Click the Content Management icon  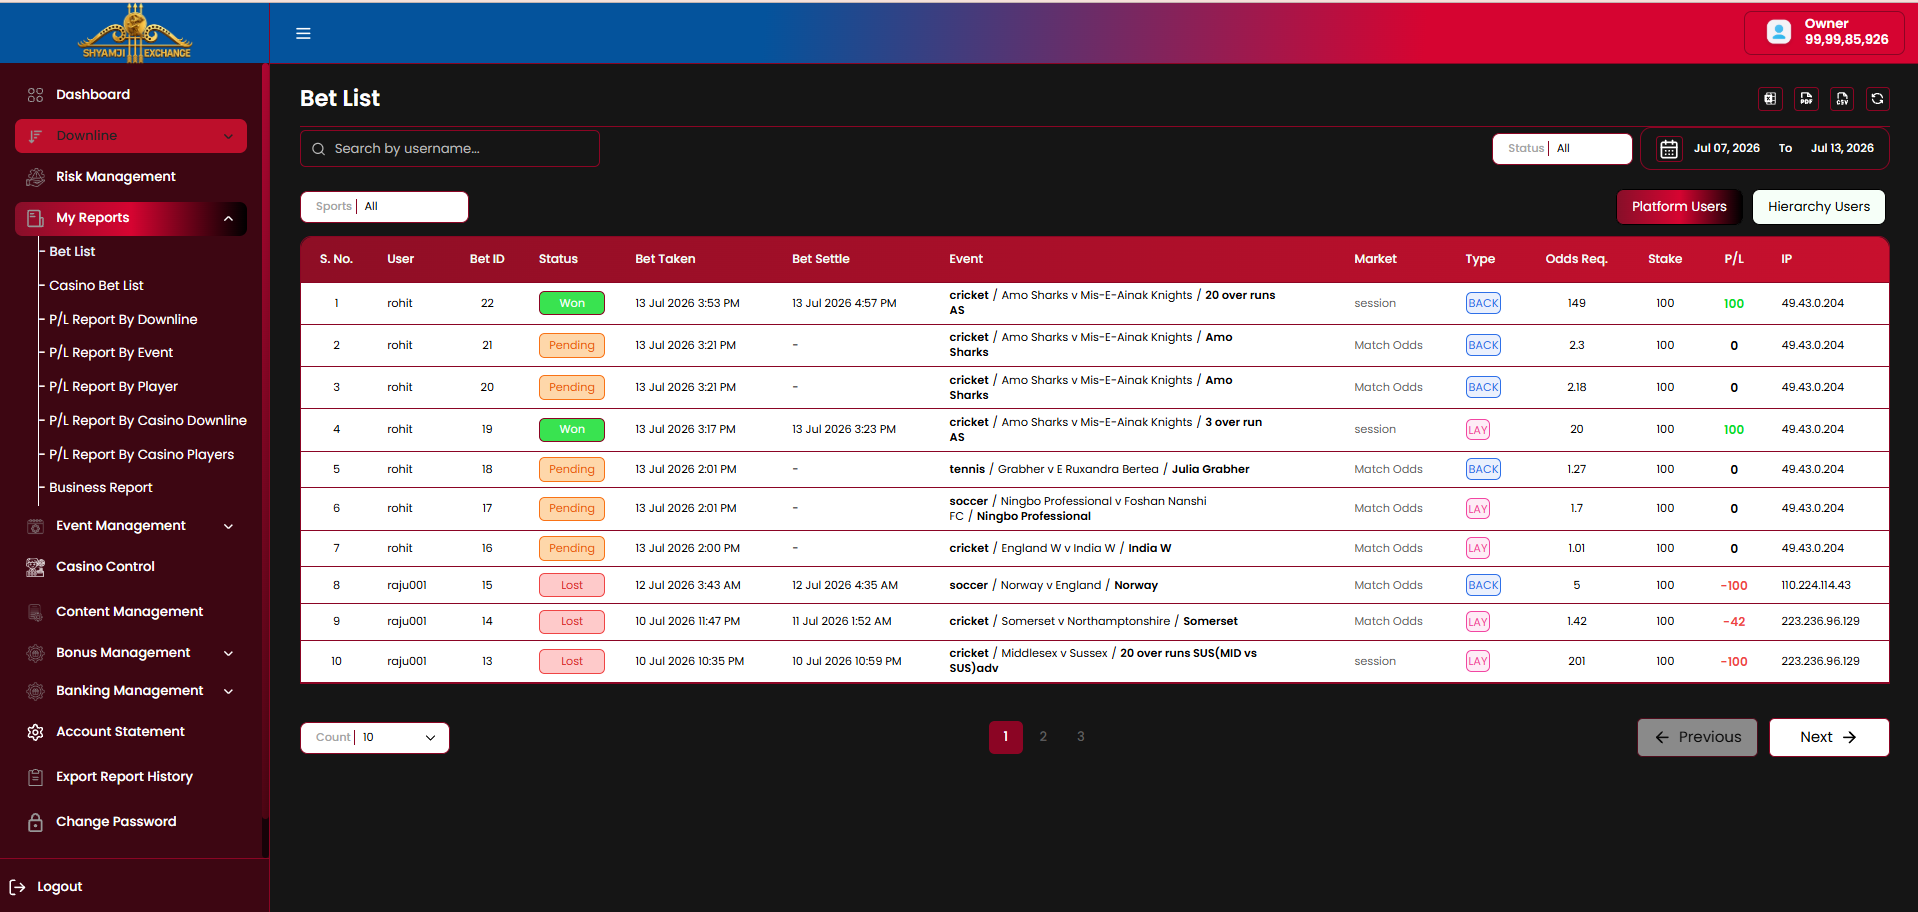[35, 612]
